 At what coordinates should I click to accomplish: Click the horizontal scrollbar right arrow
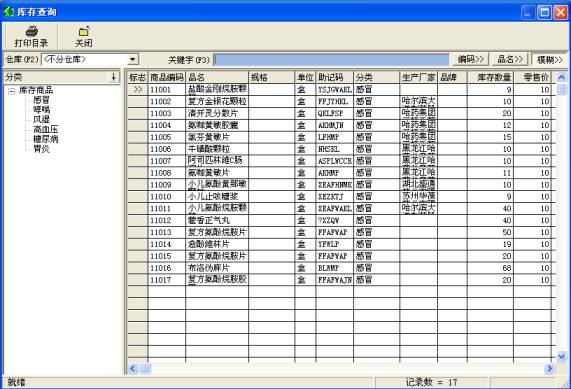click(x=549, y=369)
